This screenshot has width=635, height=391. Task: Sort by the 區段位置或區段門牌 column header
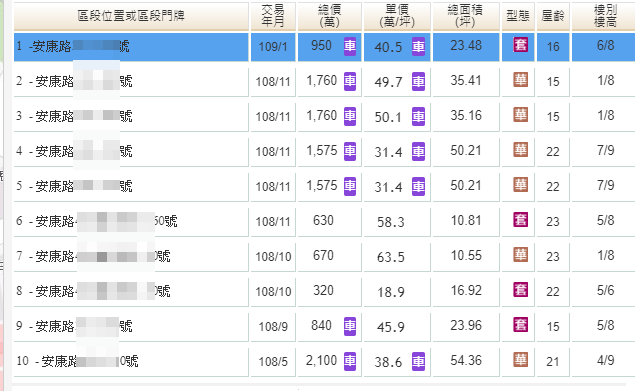click(131, 16)
